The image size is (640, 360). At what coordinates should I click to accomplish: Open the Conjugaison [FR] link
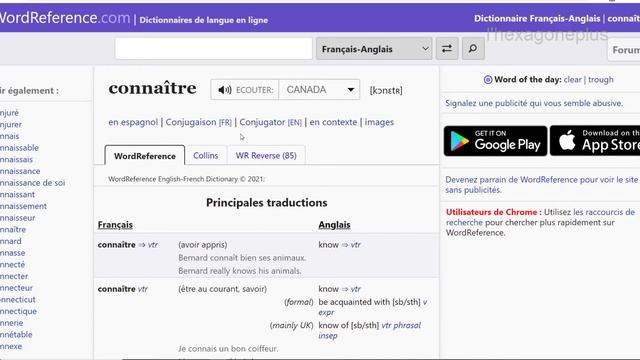point(198,122)
